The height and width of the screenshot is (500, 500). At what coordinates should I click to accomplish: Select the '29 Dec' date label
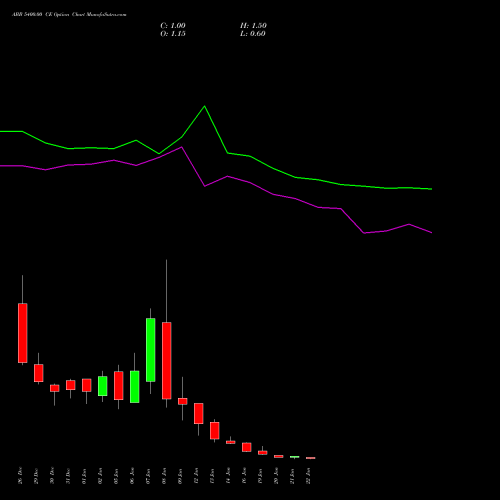[37, 476]
